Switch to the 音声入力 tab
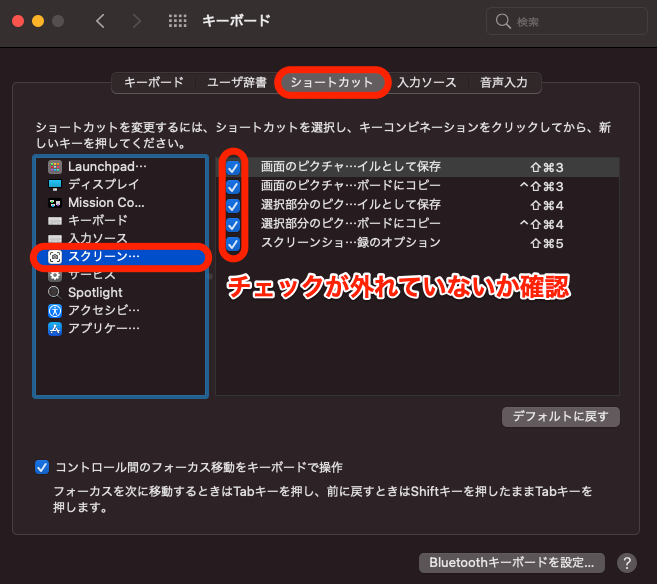 tap(503, 82)
